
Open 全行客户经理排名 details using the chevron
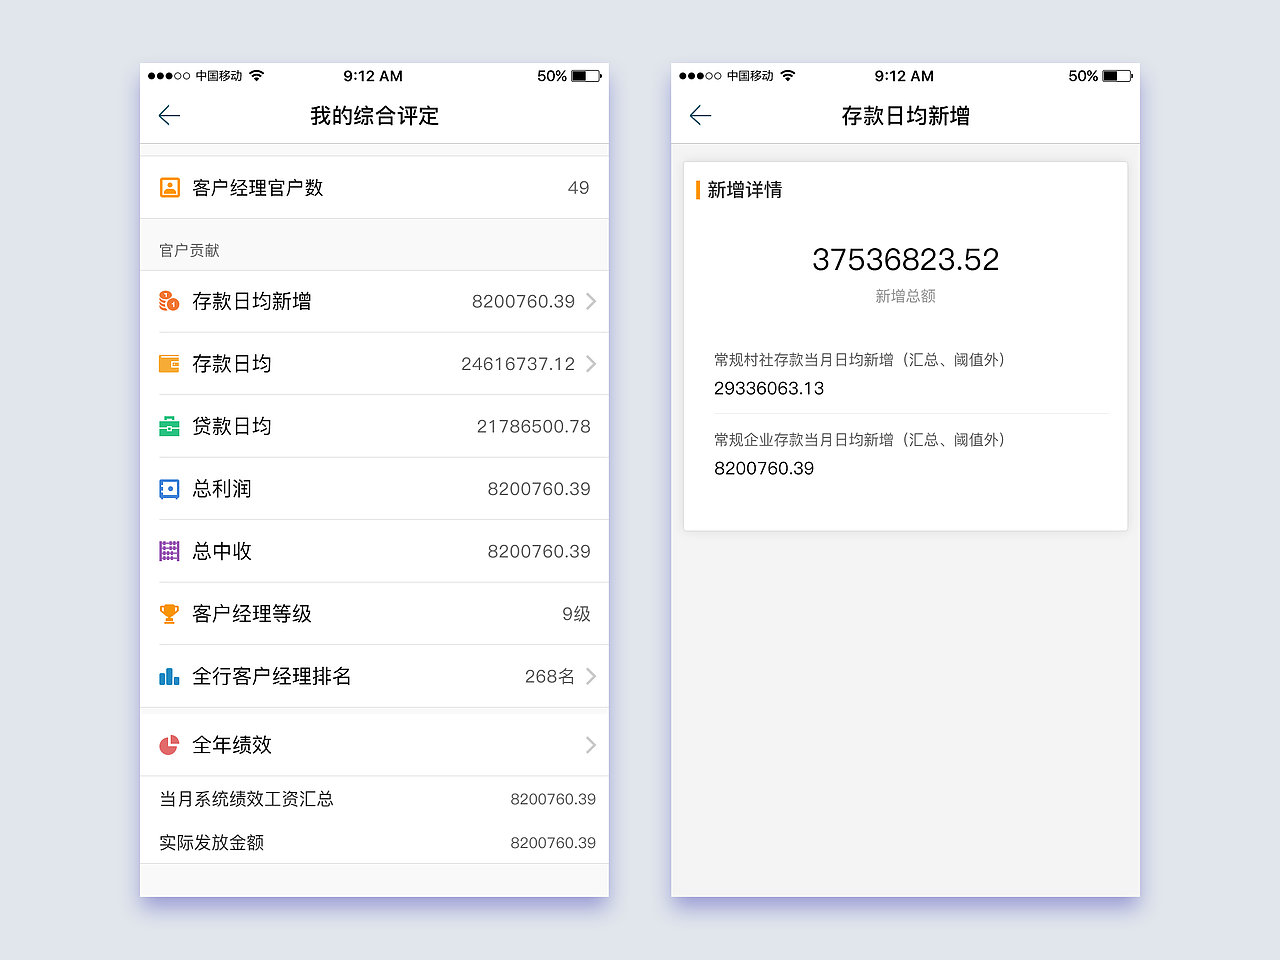tap(589, 676)
